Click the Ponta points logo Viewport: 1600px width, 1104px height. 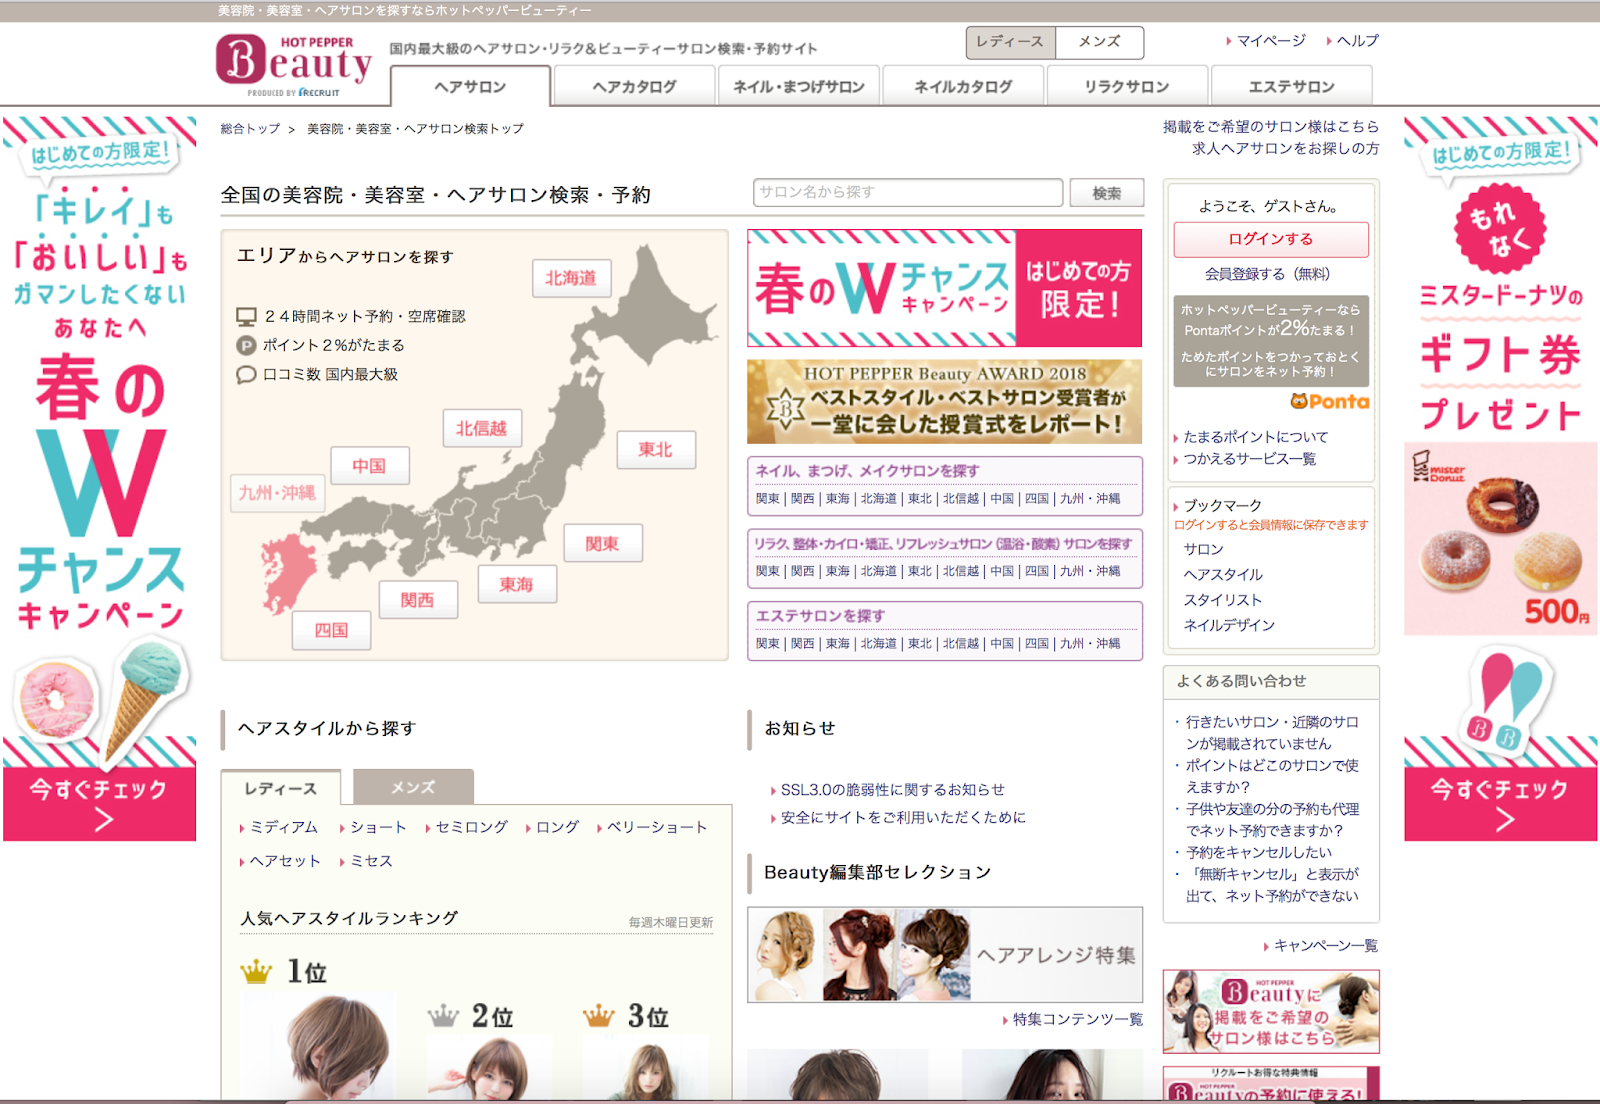pyautogui.click(x=1329, y=401)
